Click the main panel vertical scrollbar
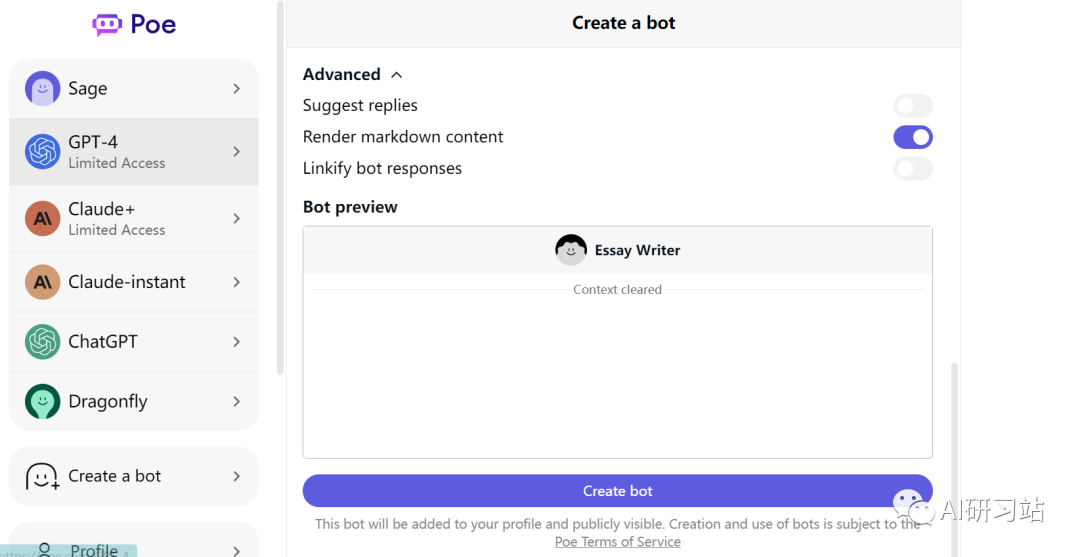 [955, 459]
